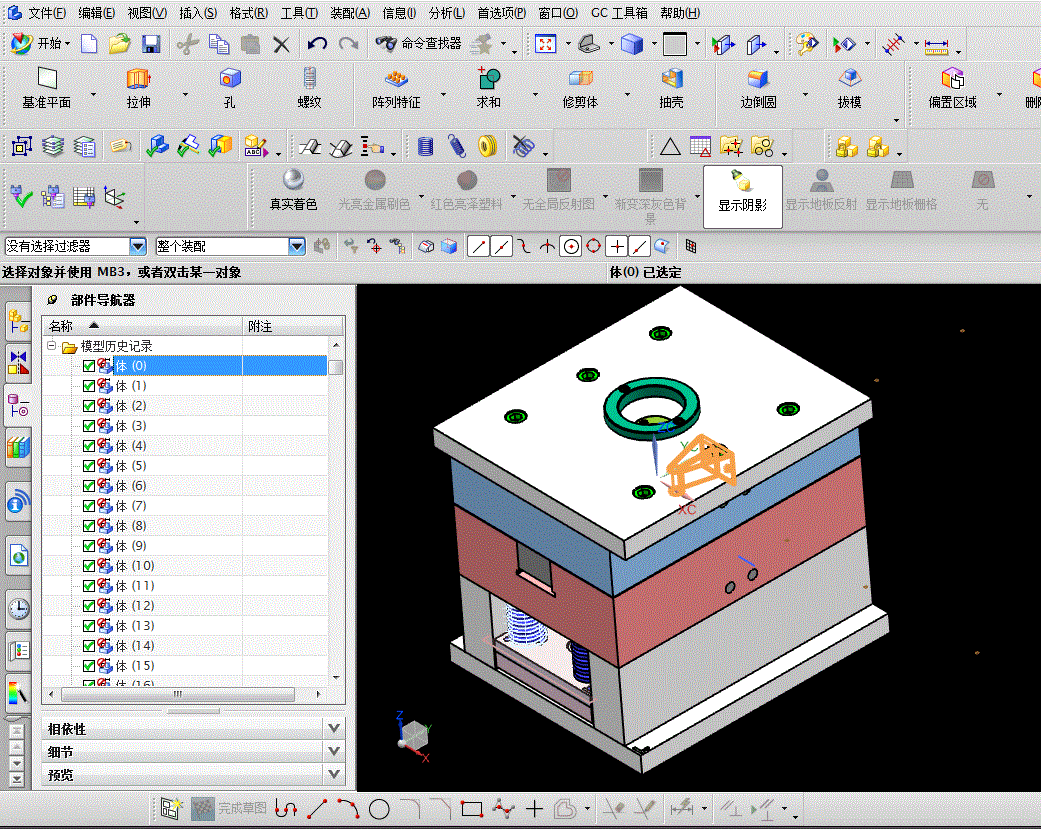The width and height of the screenshot is (1041, 829).
Task: Select the 拉伸 extrude tool
Action: [x=138, y=88]
